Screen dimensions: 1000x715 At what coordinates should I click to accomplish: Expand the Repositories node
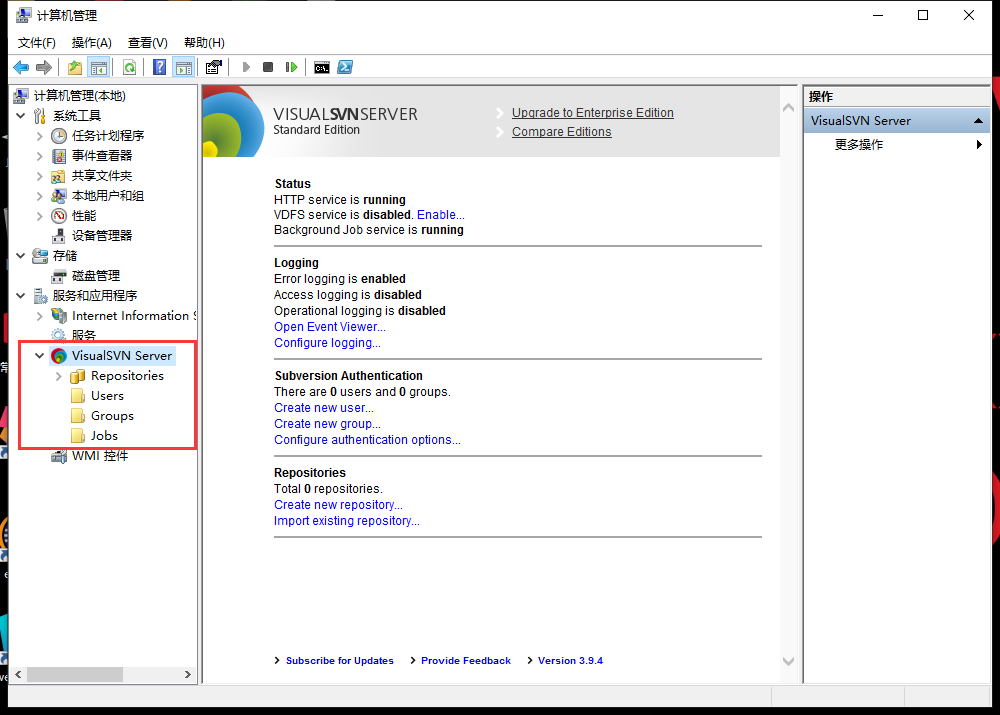pyautogui.click(x=59, y=376)
